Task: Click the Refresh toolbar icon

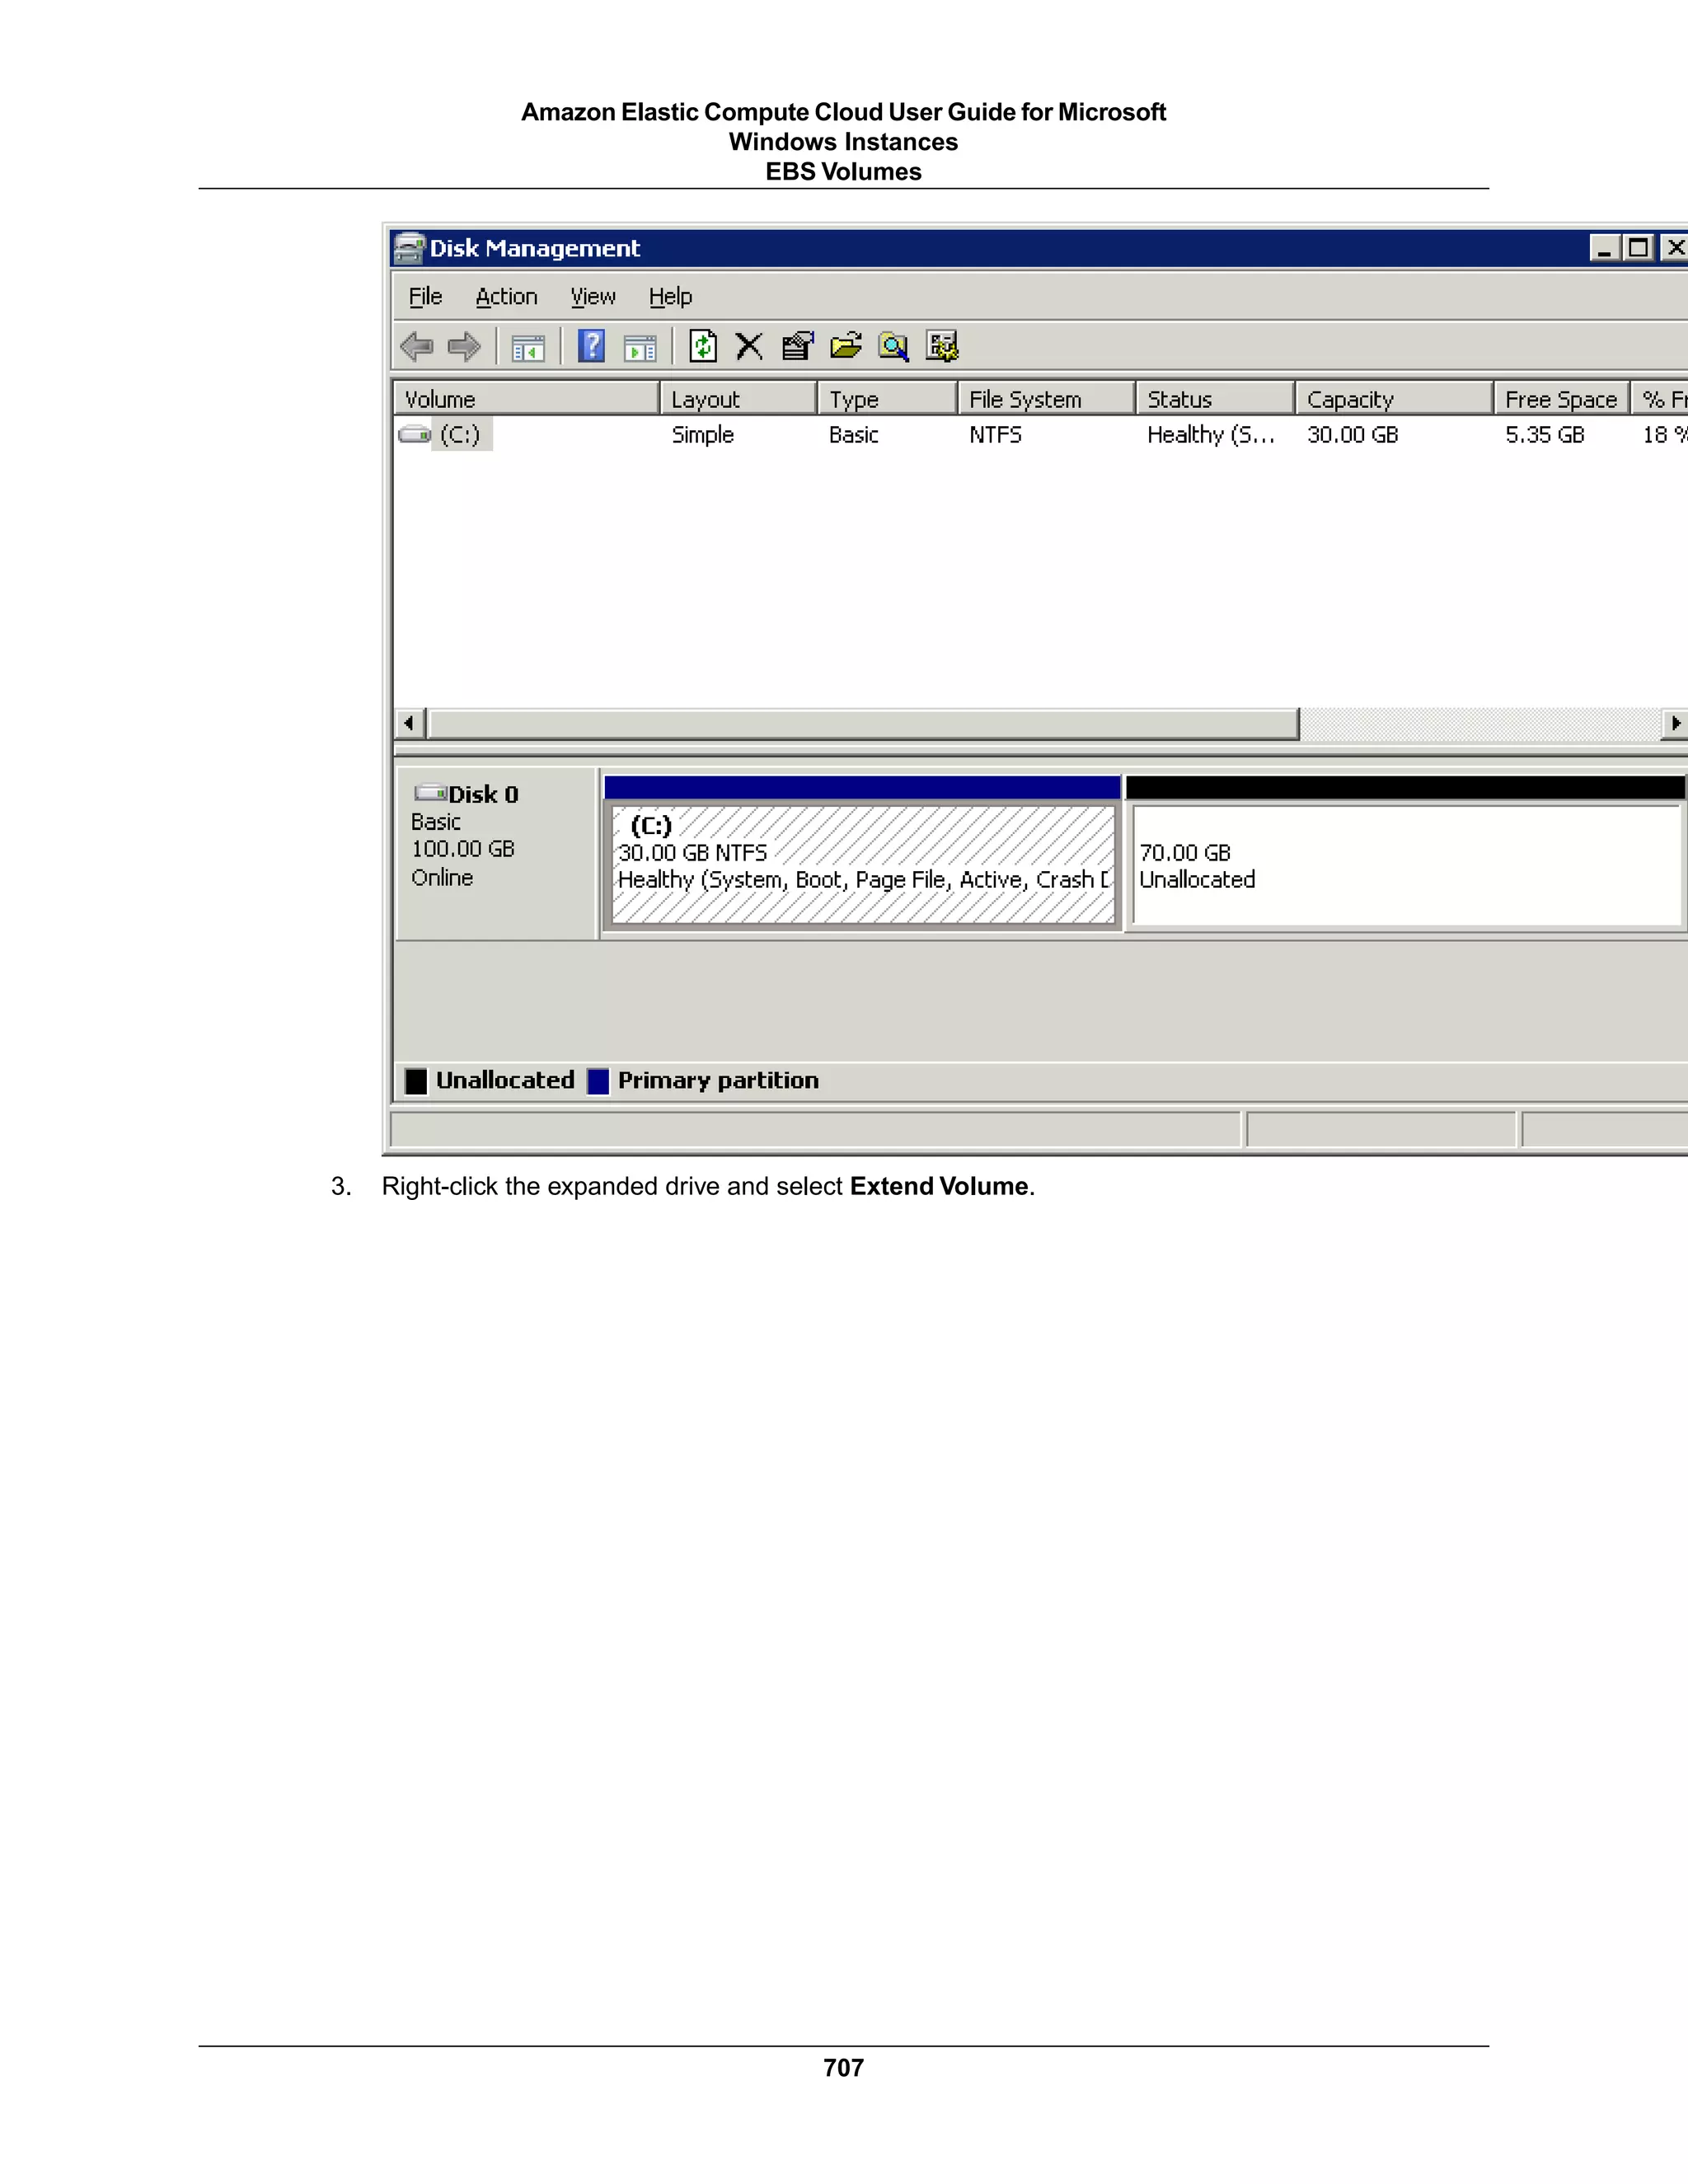Action: click(703, 347)
